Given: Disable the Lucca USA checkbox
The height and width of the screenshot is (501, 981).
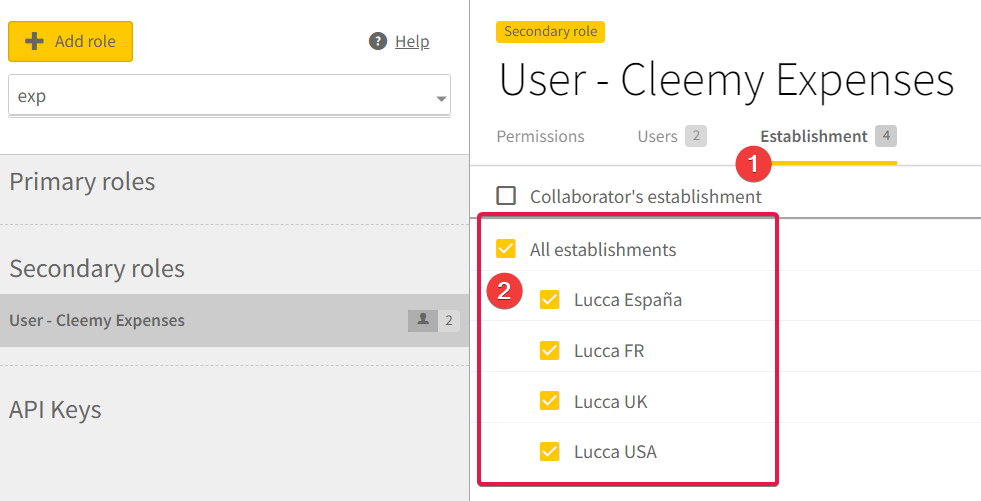Looking at the screenshot, I should tap(549, 451).
